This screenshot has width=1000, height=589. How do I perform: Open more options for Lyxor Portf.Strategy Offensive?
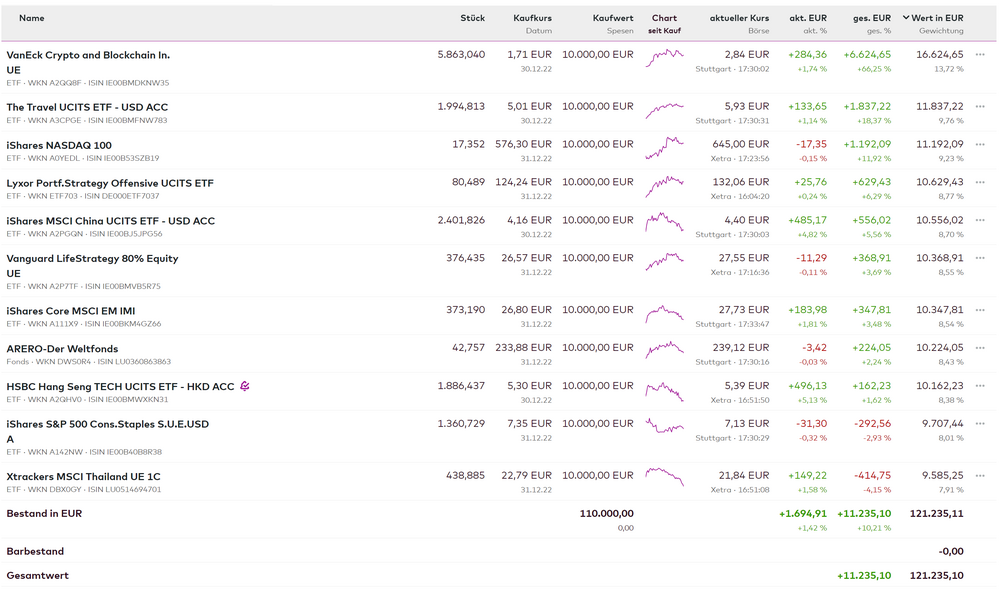(980, 183)
